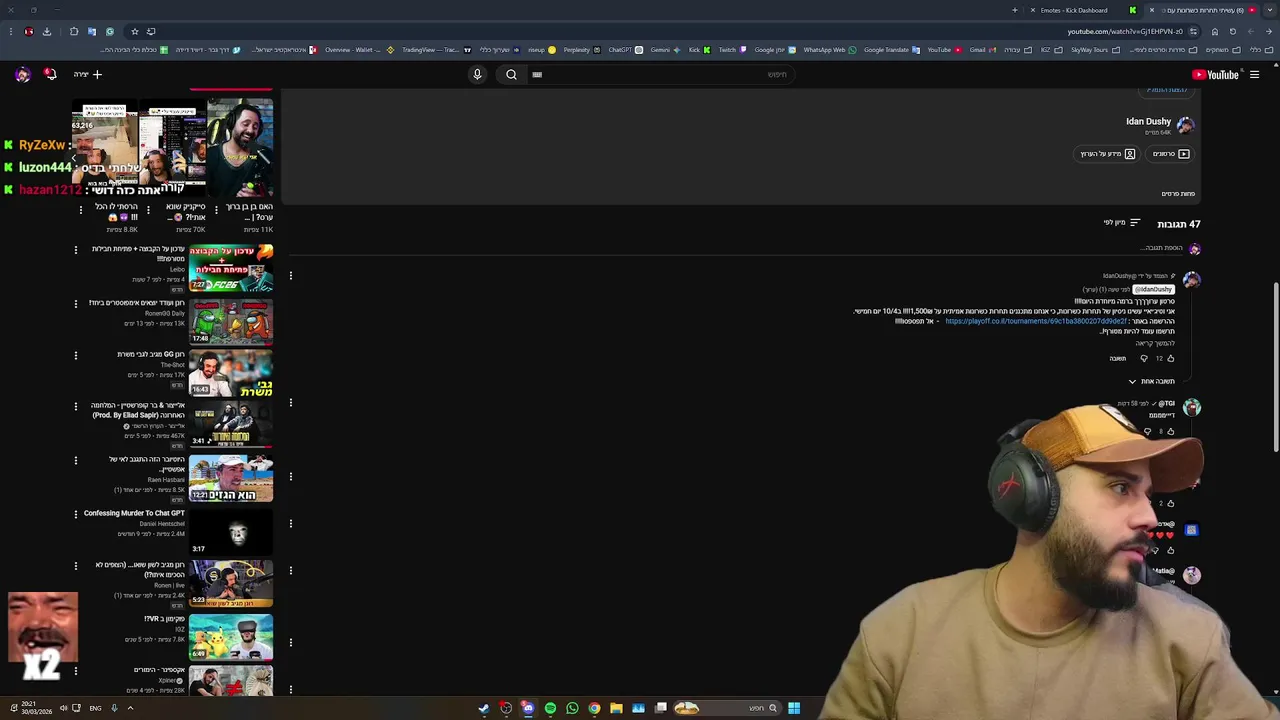Open the Google Translate bookmark
1280x720 pixels.
(x=892, y=49)
